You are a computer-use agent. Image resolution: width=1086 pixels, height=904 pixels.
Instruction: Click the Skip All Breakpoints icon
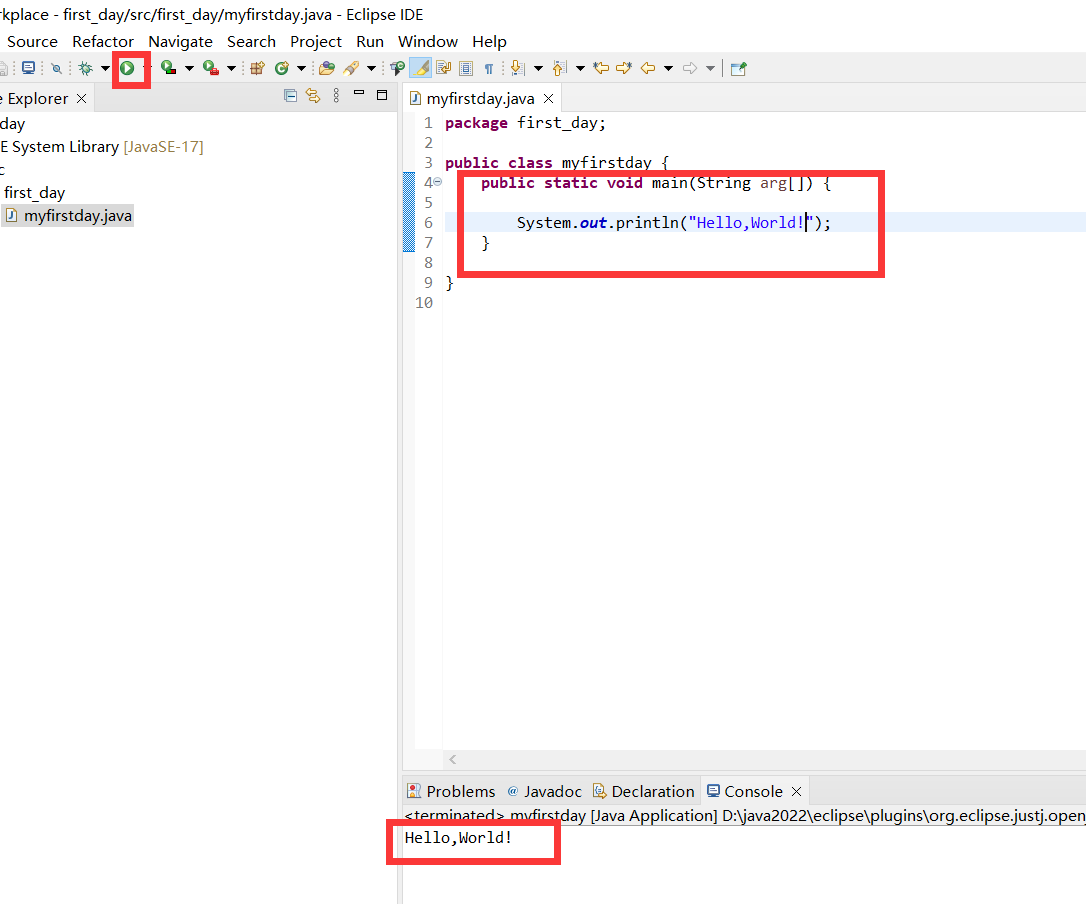pos(57,68)
